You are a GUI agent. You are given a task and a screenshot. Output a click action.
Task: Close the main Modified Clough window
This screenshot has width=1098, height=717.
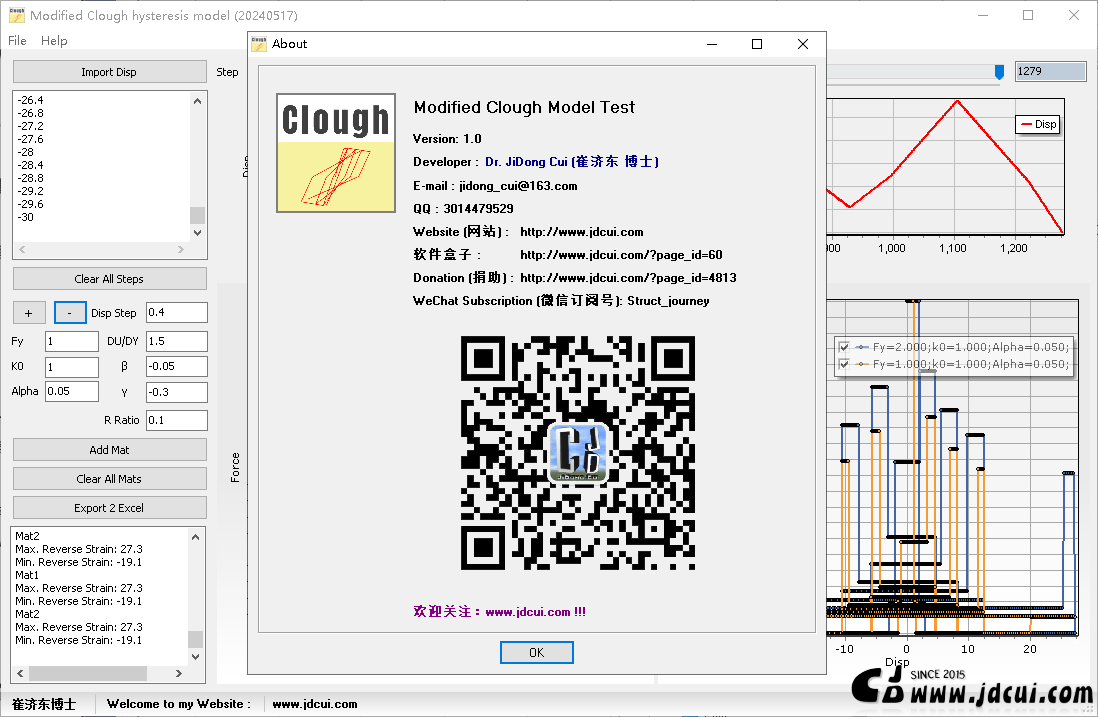pos(1073,15)
